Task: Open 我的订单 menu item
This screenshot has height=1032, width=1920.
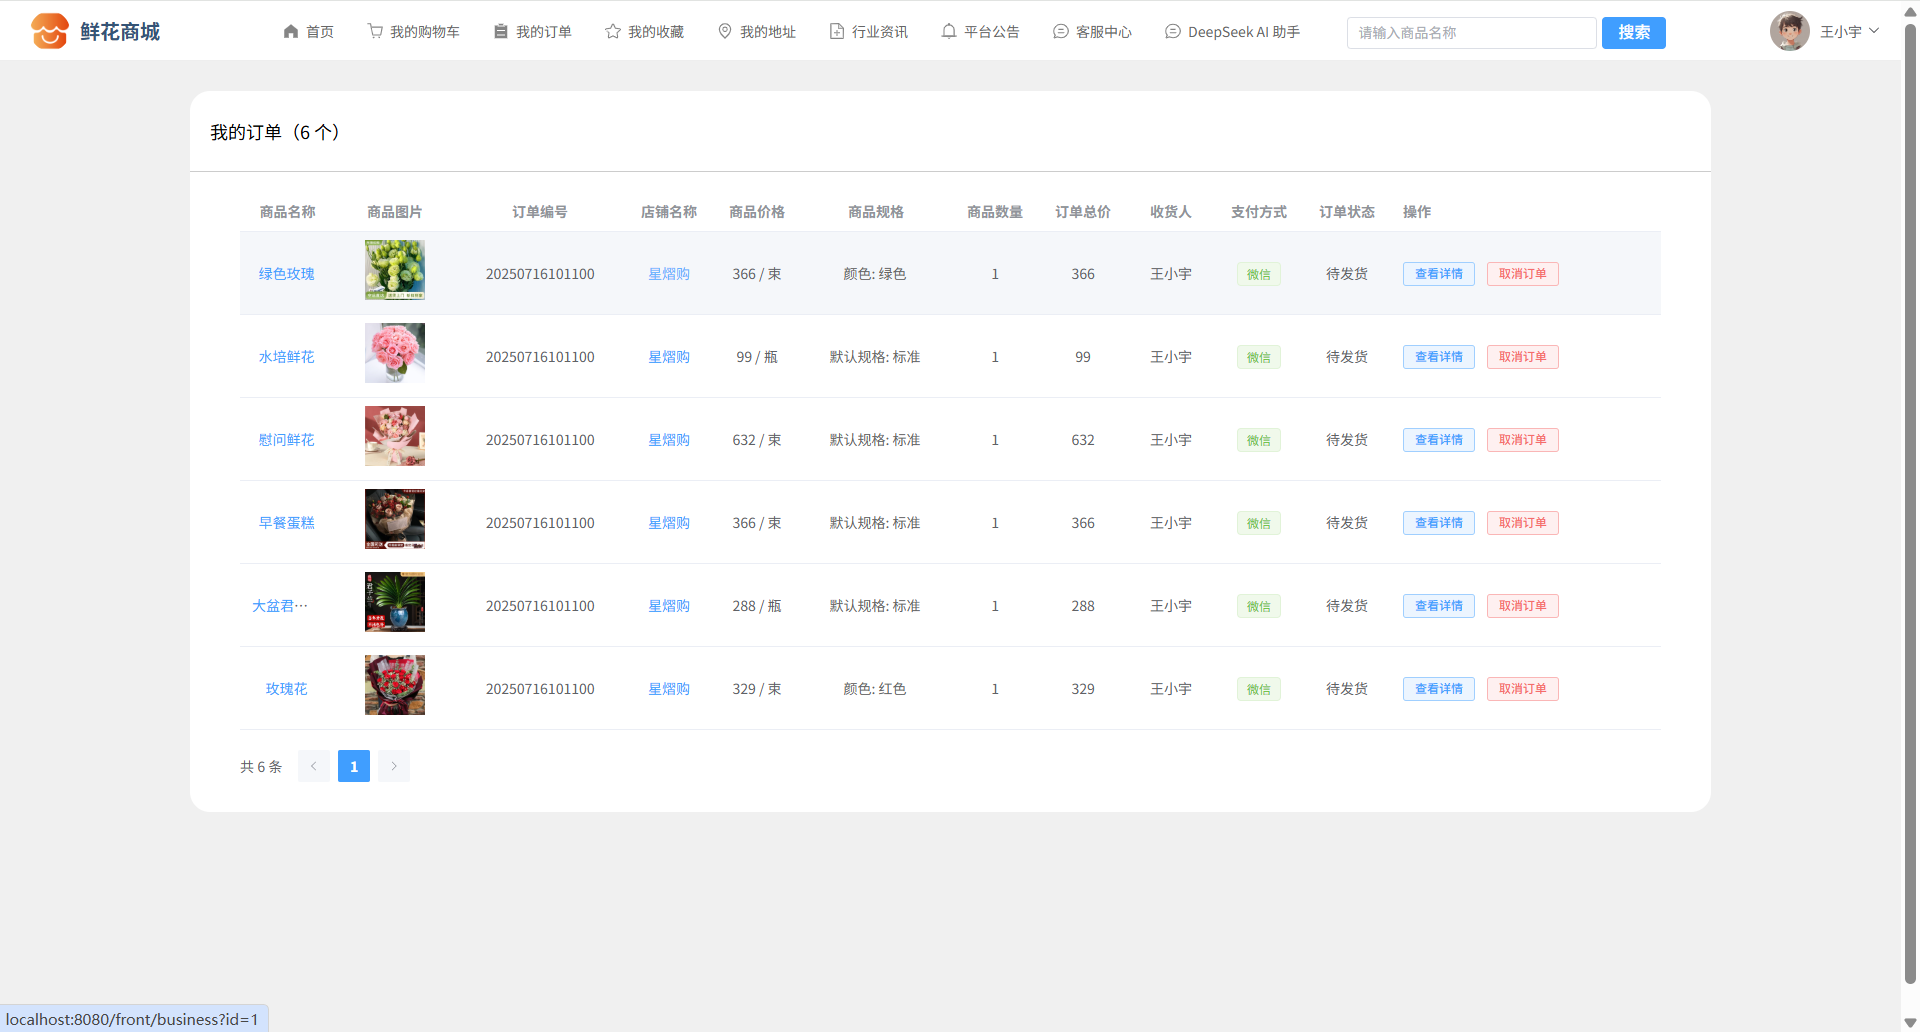Action: (533, 32)
